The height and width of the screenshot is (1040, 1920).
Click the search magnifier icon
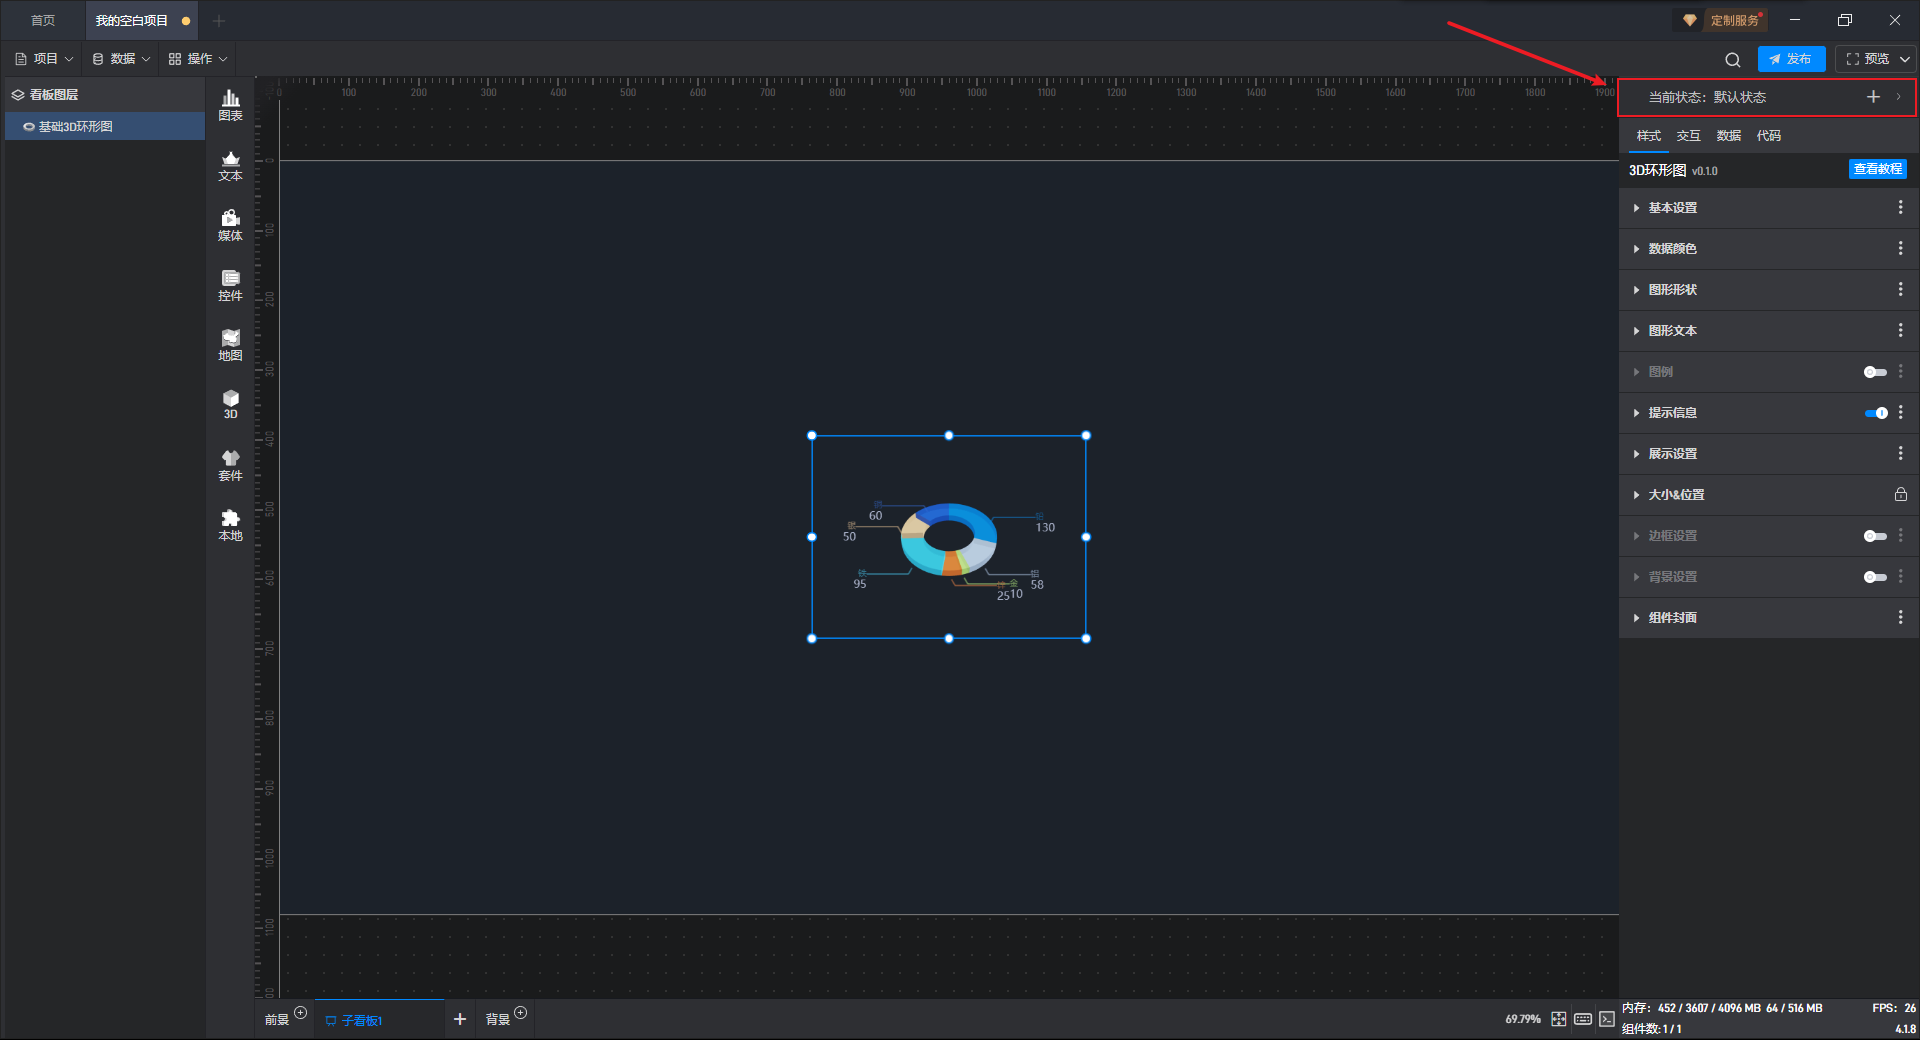(x=1733, y=60)
